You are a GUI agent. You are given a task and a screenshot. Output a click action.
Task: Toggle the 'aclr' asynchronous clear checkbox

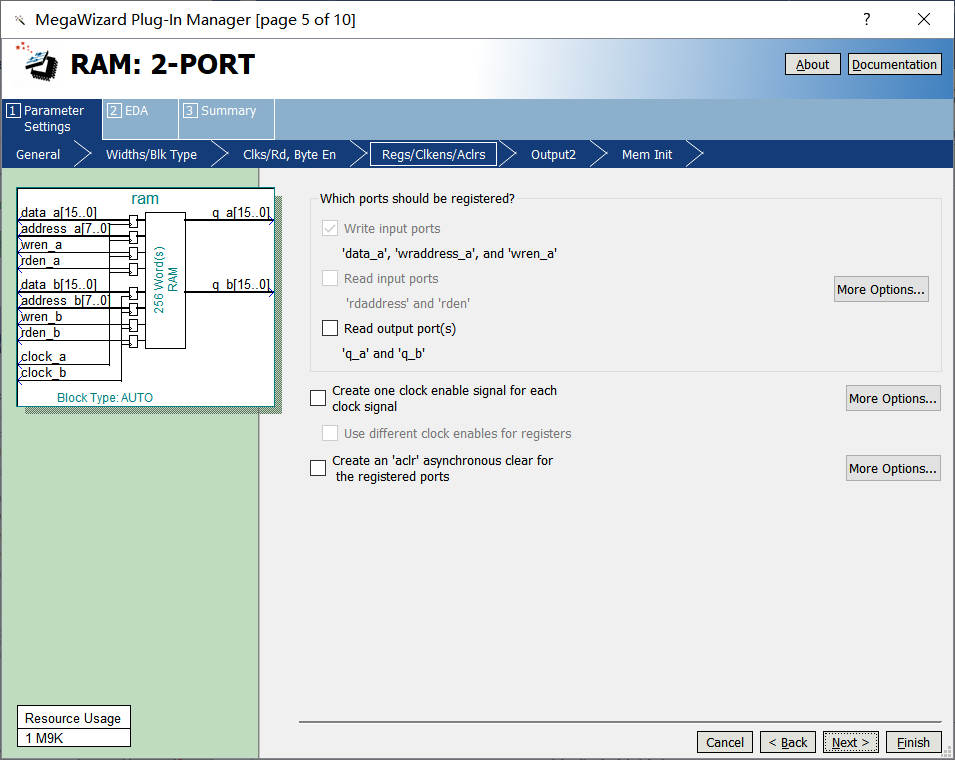318,468
